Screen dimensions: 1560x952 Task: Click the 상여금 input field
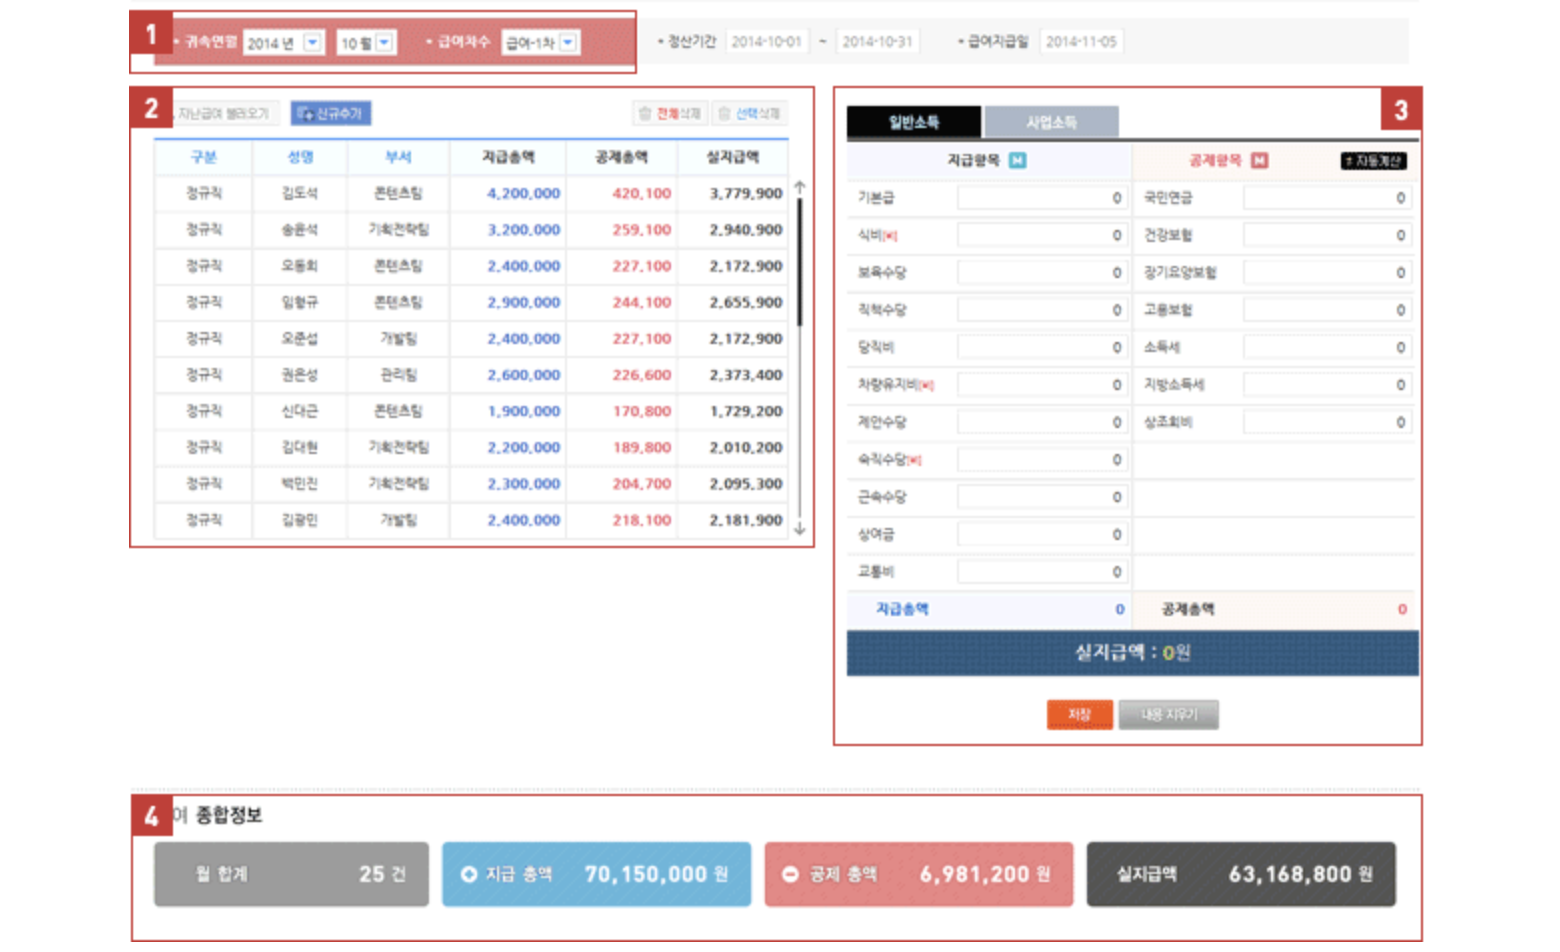click(1042, 534)
